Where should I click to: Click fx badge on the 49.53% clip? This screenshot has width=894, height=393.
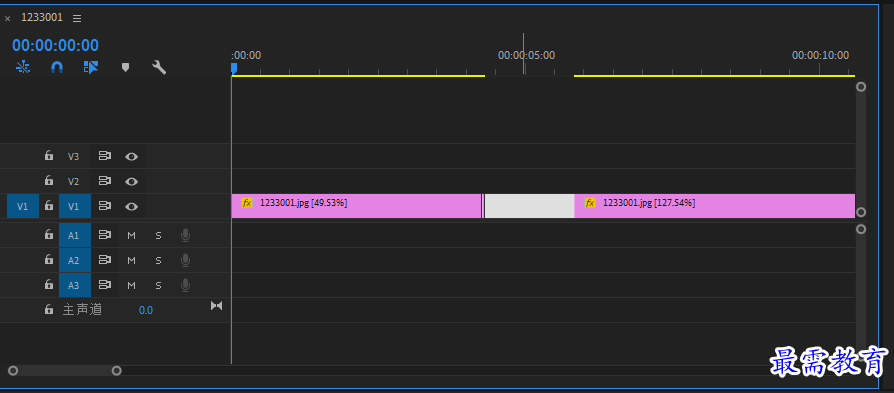[247, 203]
